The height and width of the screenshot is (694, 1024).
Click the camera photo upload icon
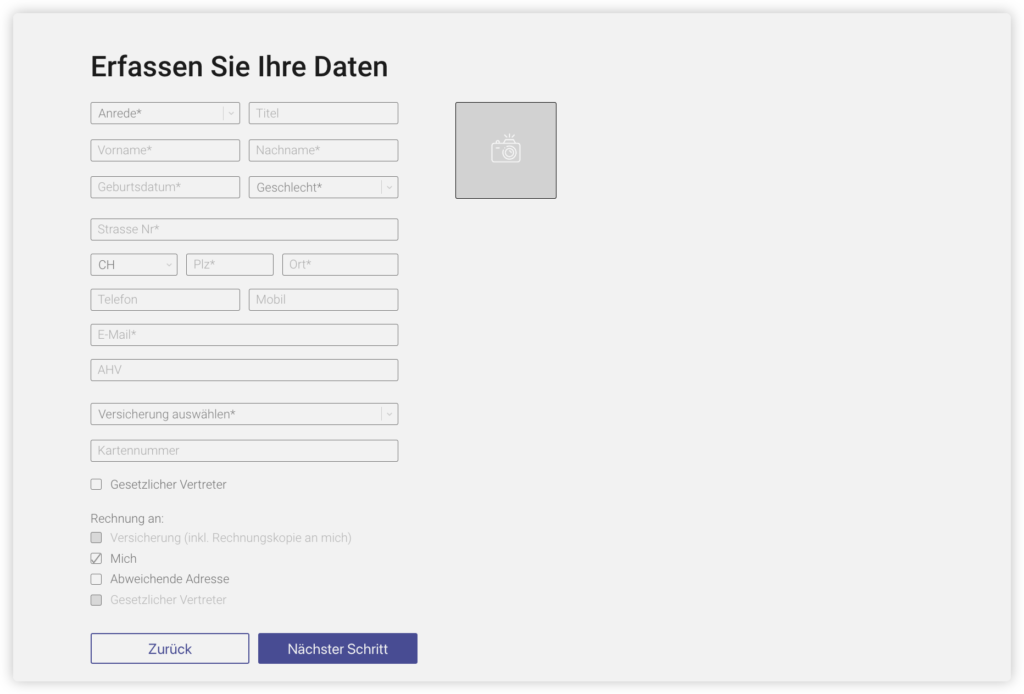tap(505, 150)
